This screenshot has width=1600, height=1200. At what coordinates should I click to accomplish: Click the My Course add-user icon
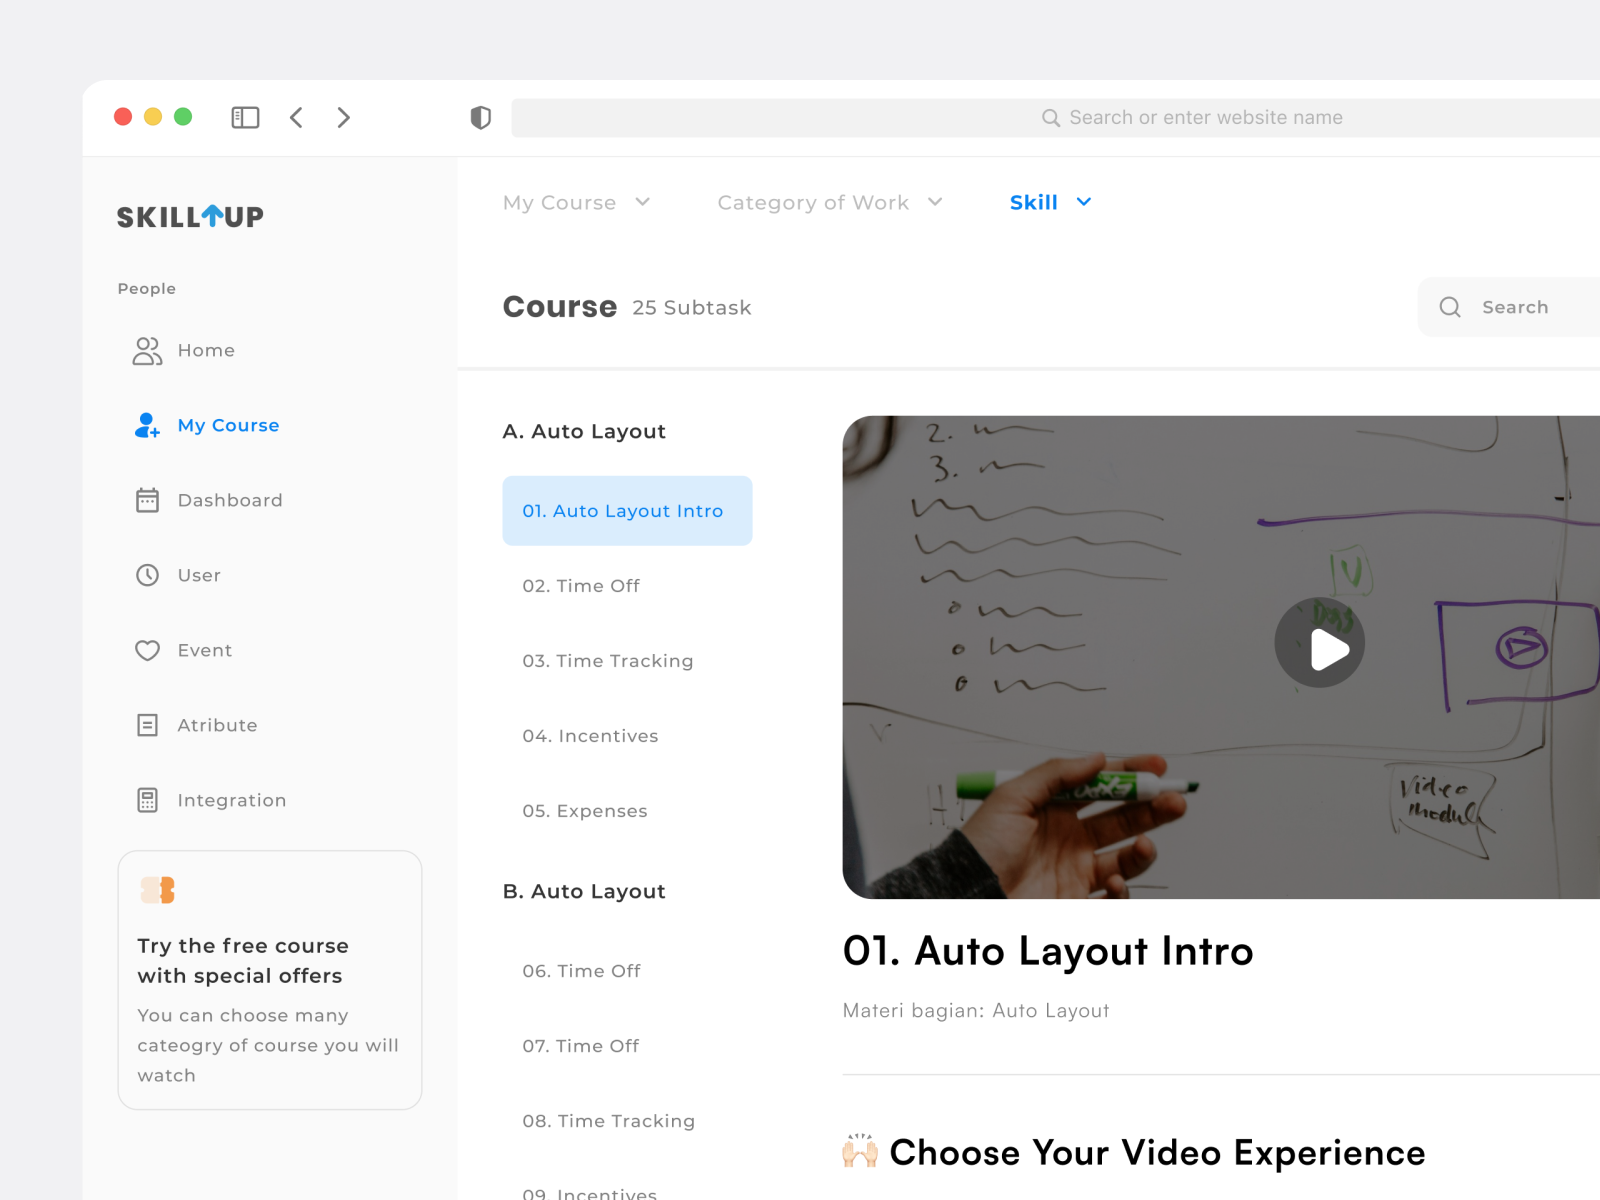point(147,425)
